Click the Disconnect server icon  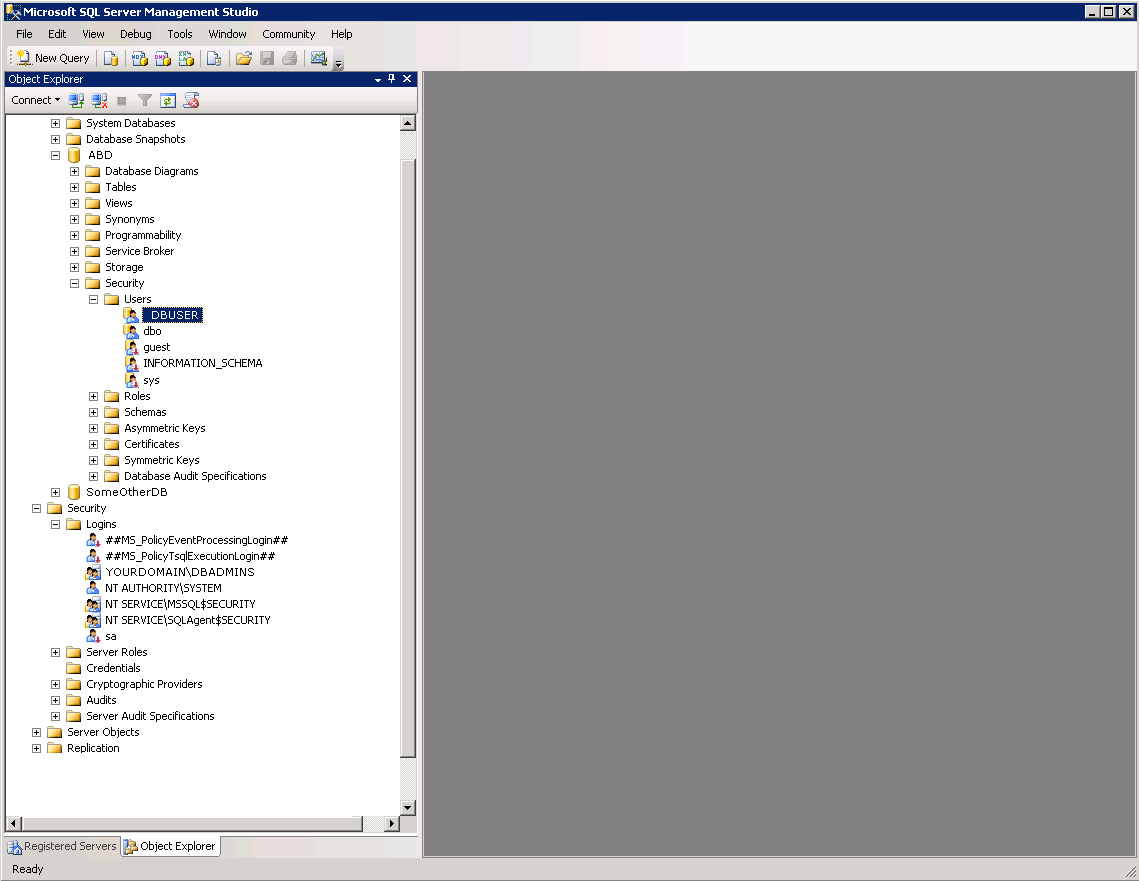click(100, 100)
